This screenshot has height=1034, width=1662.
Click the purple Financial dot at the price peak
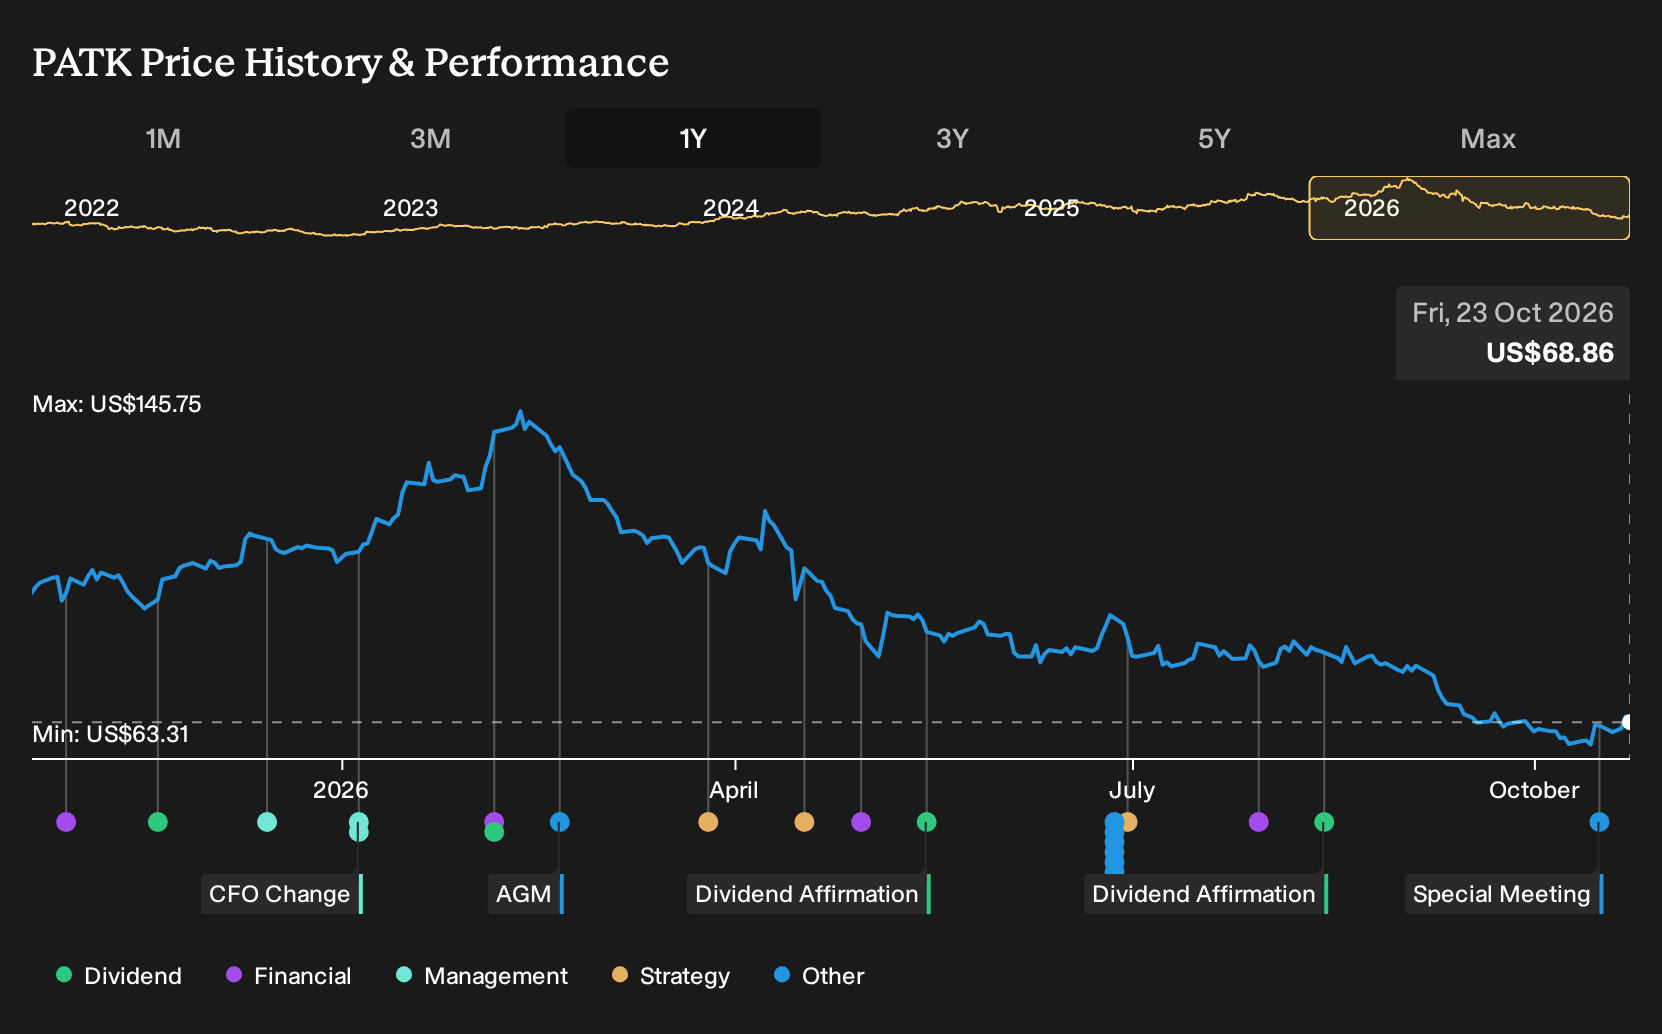tap(494, 821)
